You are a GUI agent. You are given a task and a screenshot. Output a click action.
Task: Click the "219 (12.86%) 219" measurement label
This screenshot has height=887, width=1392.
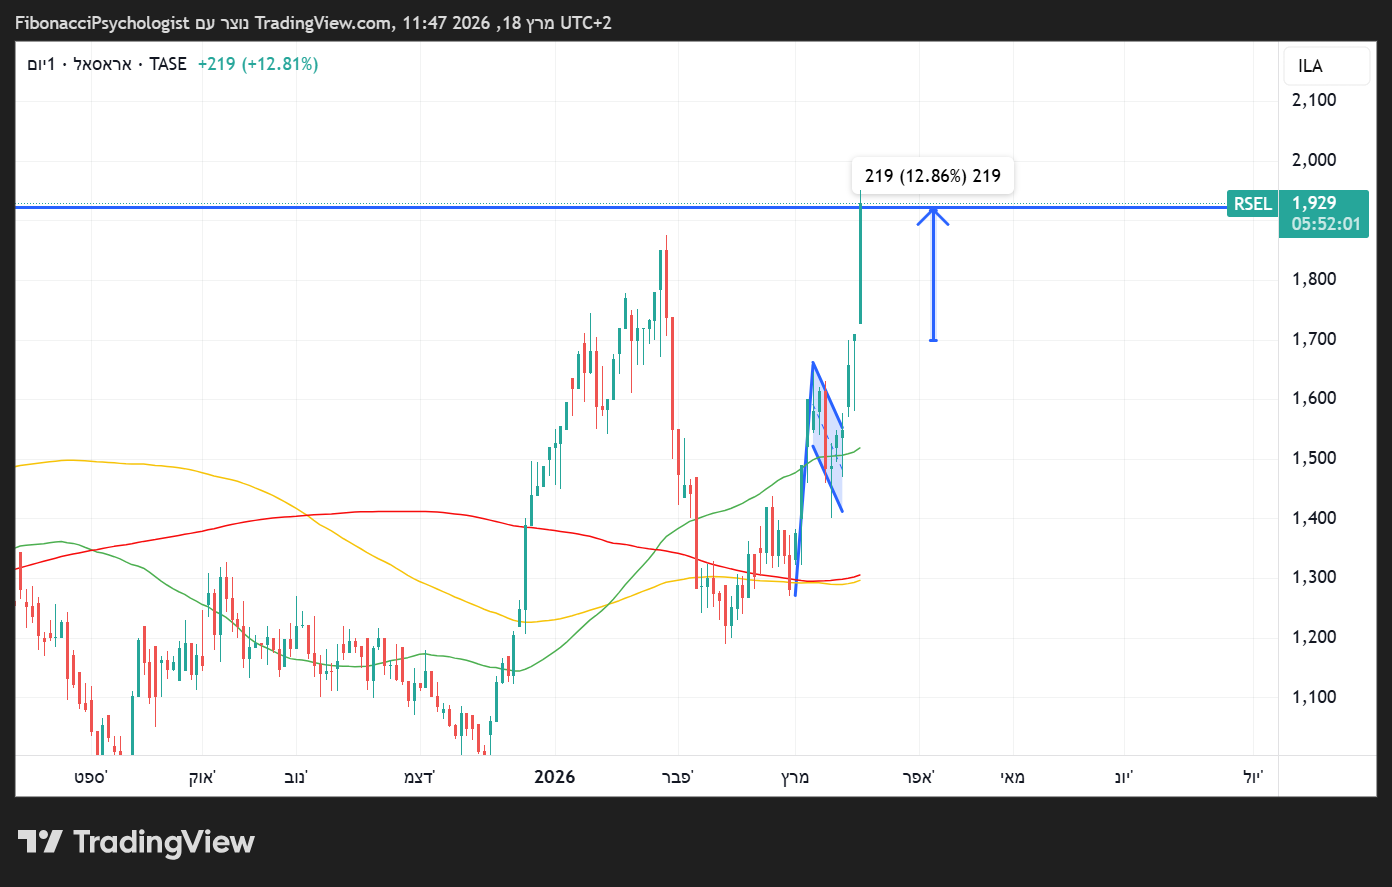[933, 176]
